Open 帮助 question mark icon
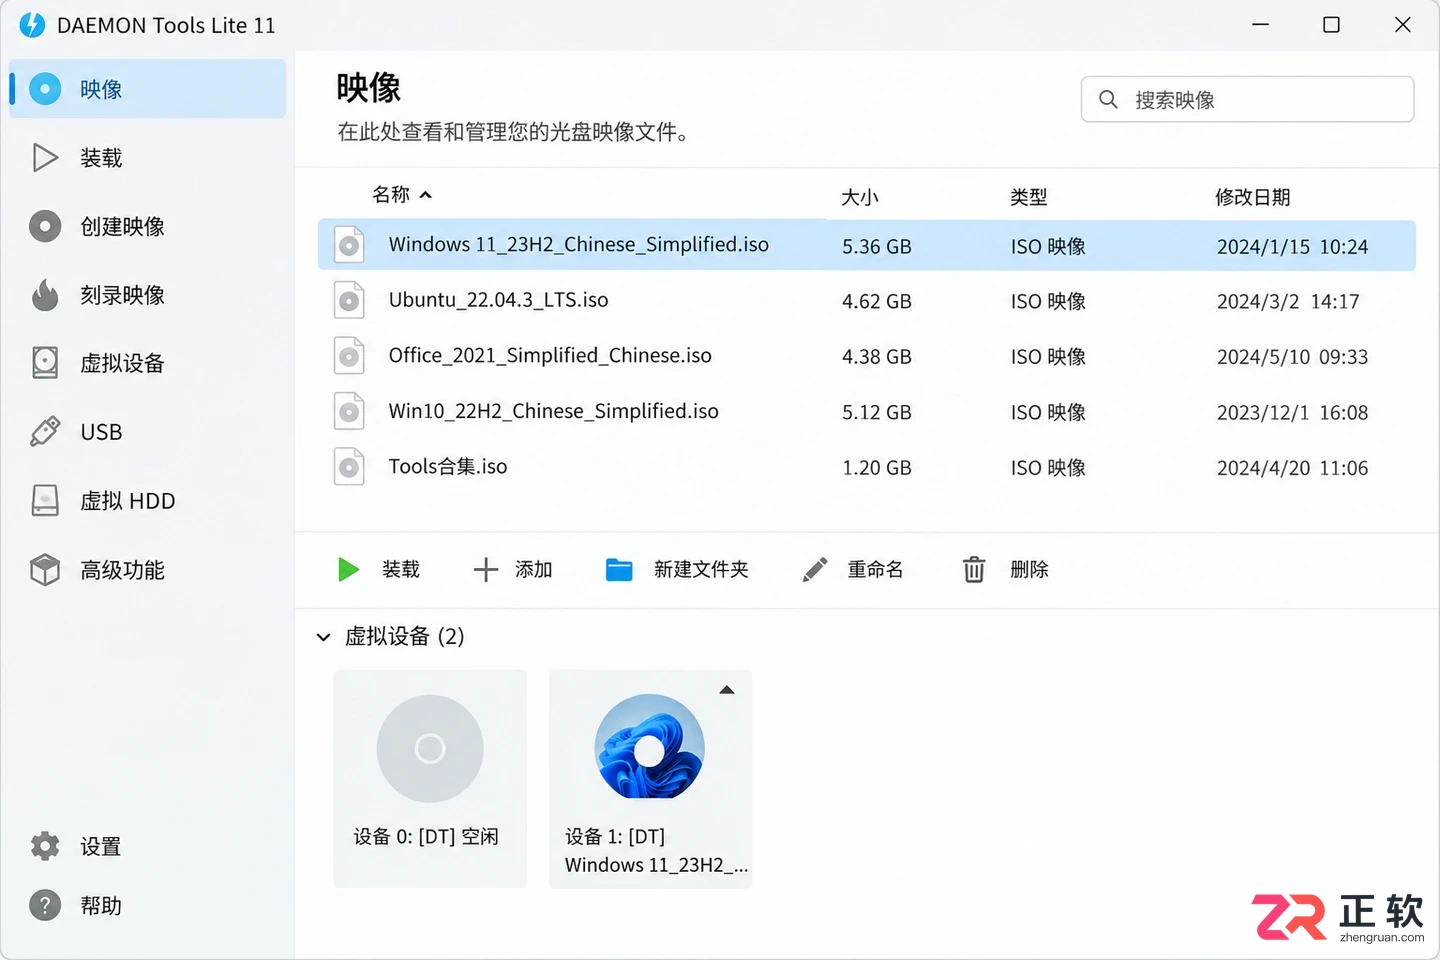Screen dimensions: 1440x960 45,905
